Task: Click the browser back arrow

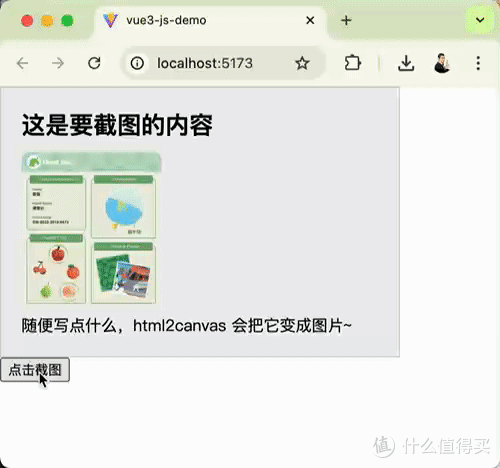Action: point(22,63)
